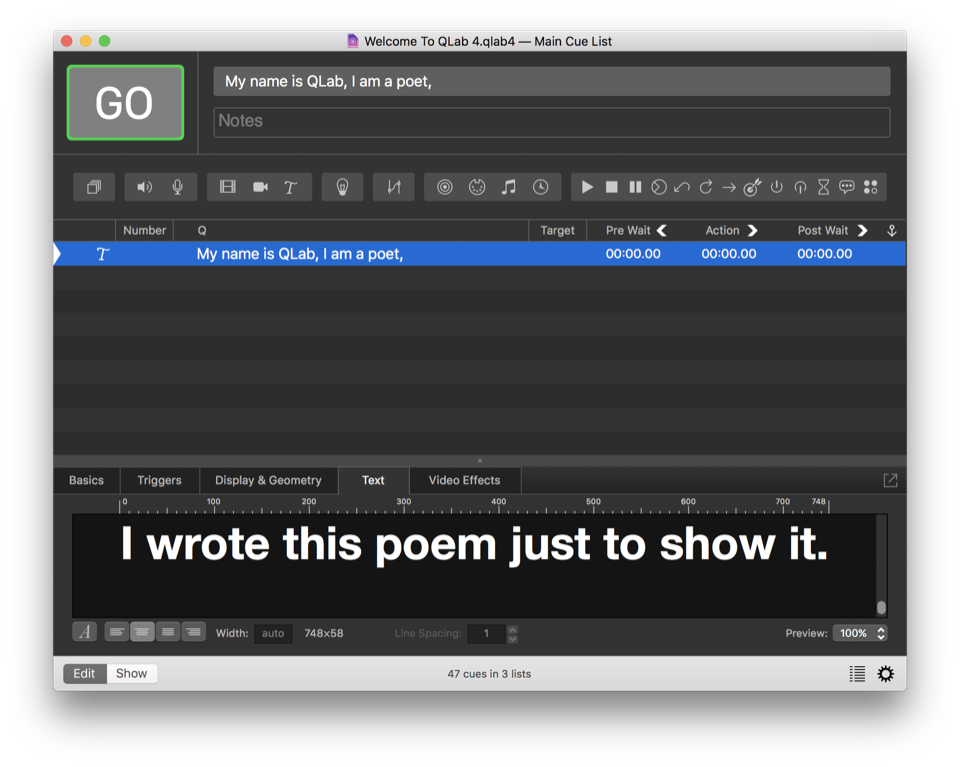This screenshot has width=960, height=767.
Task: Add a Group cue from toolbar
Action: [x=94, y=187]
